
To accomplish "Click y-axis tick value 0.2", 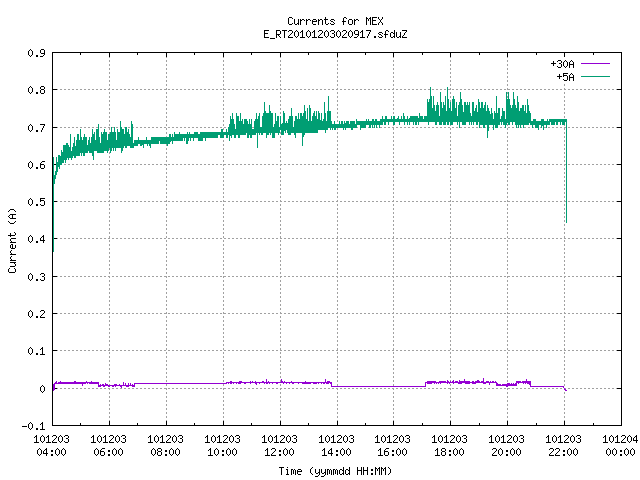I will [36, 314].
